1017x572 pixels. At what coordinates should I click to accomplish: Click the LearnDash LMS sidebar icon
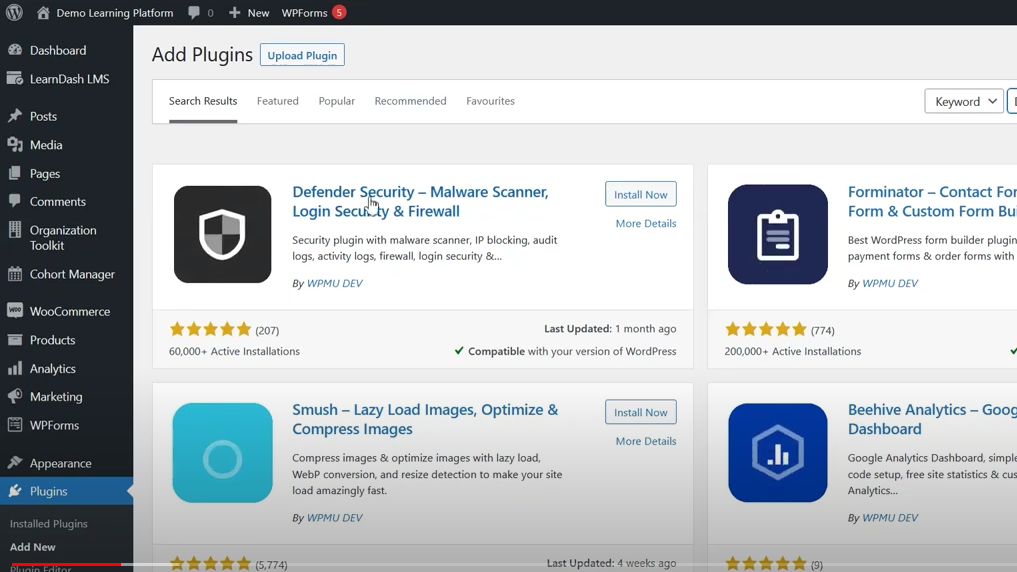(x=15, y=78)
